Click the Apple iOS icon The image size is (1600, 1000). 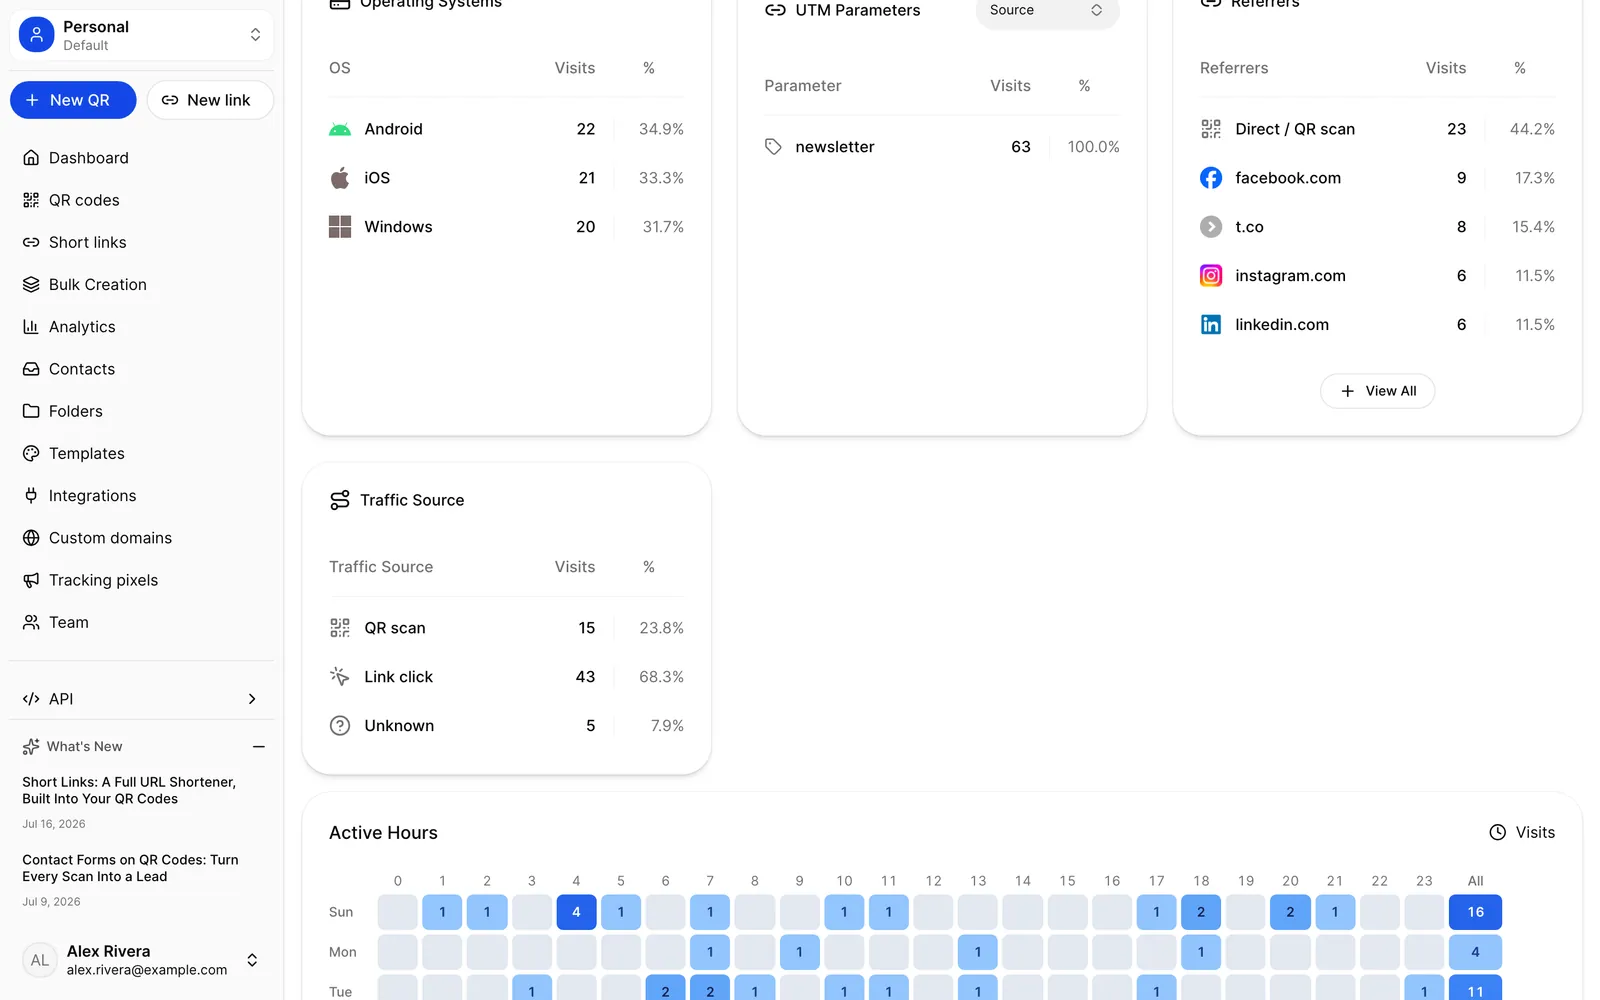tap(340, 178)
